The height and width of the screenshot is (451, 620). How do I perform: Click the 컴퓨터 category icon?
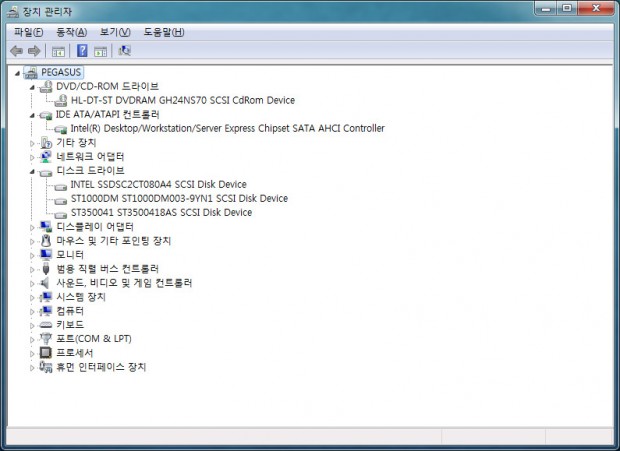click(46, 311)
